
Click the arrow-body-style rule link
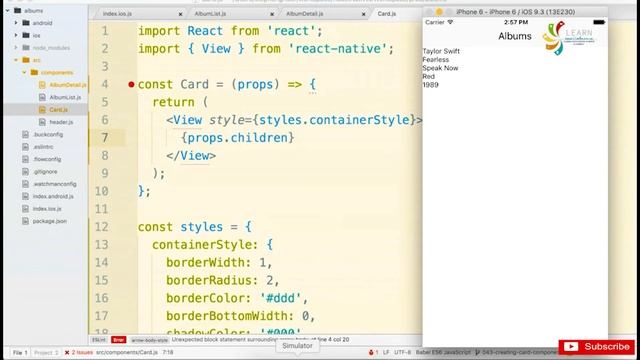[x=149, y=340]
